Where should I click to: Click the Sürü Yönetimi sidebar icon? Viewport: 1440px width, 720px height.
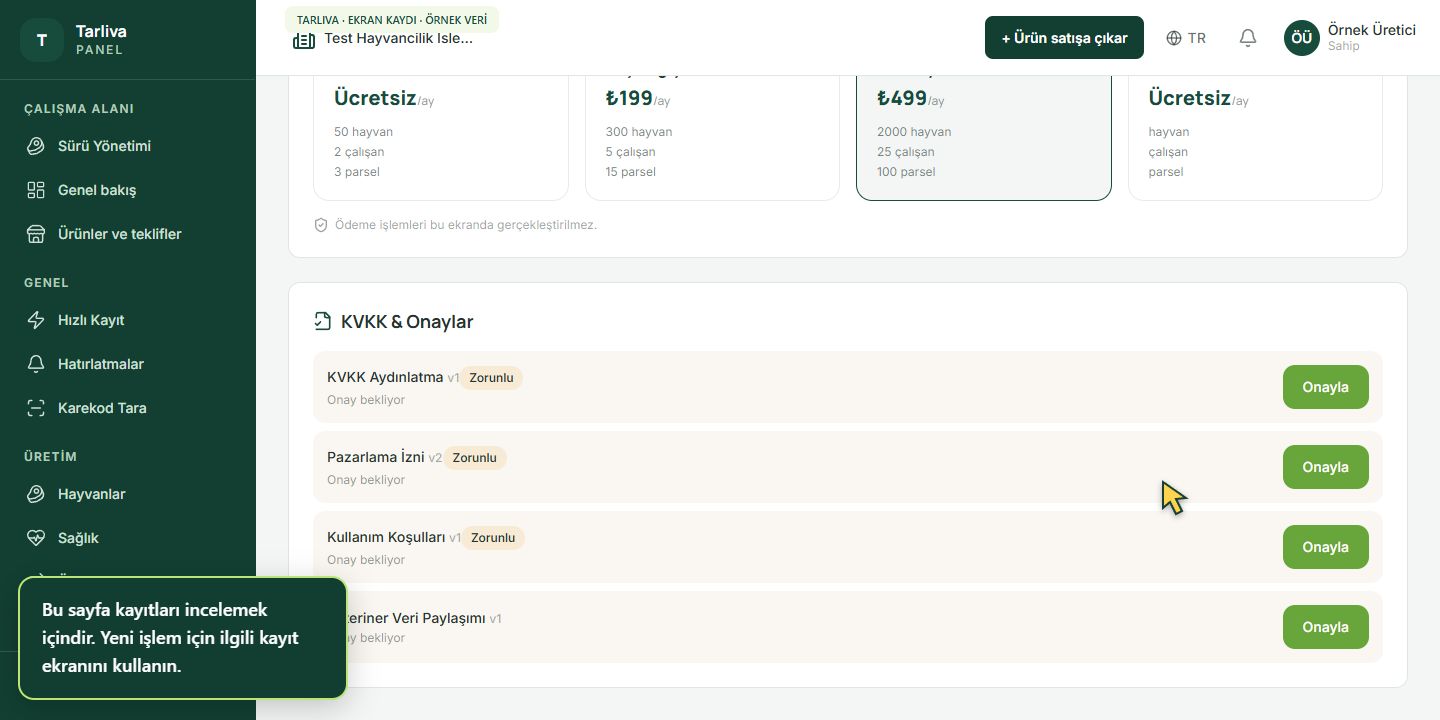(x=36, y=146)
